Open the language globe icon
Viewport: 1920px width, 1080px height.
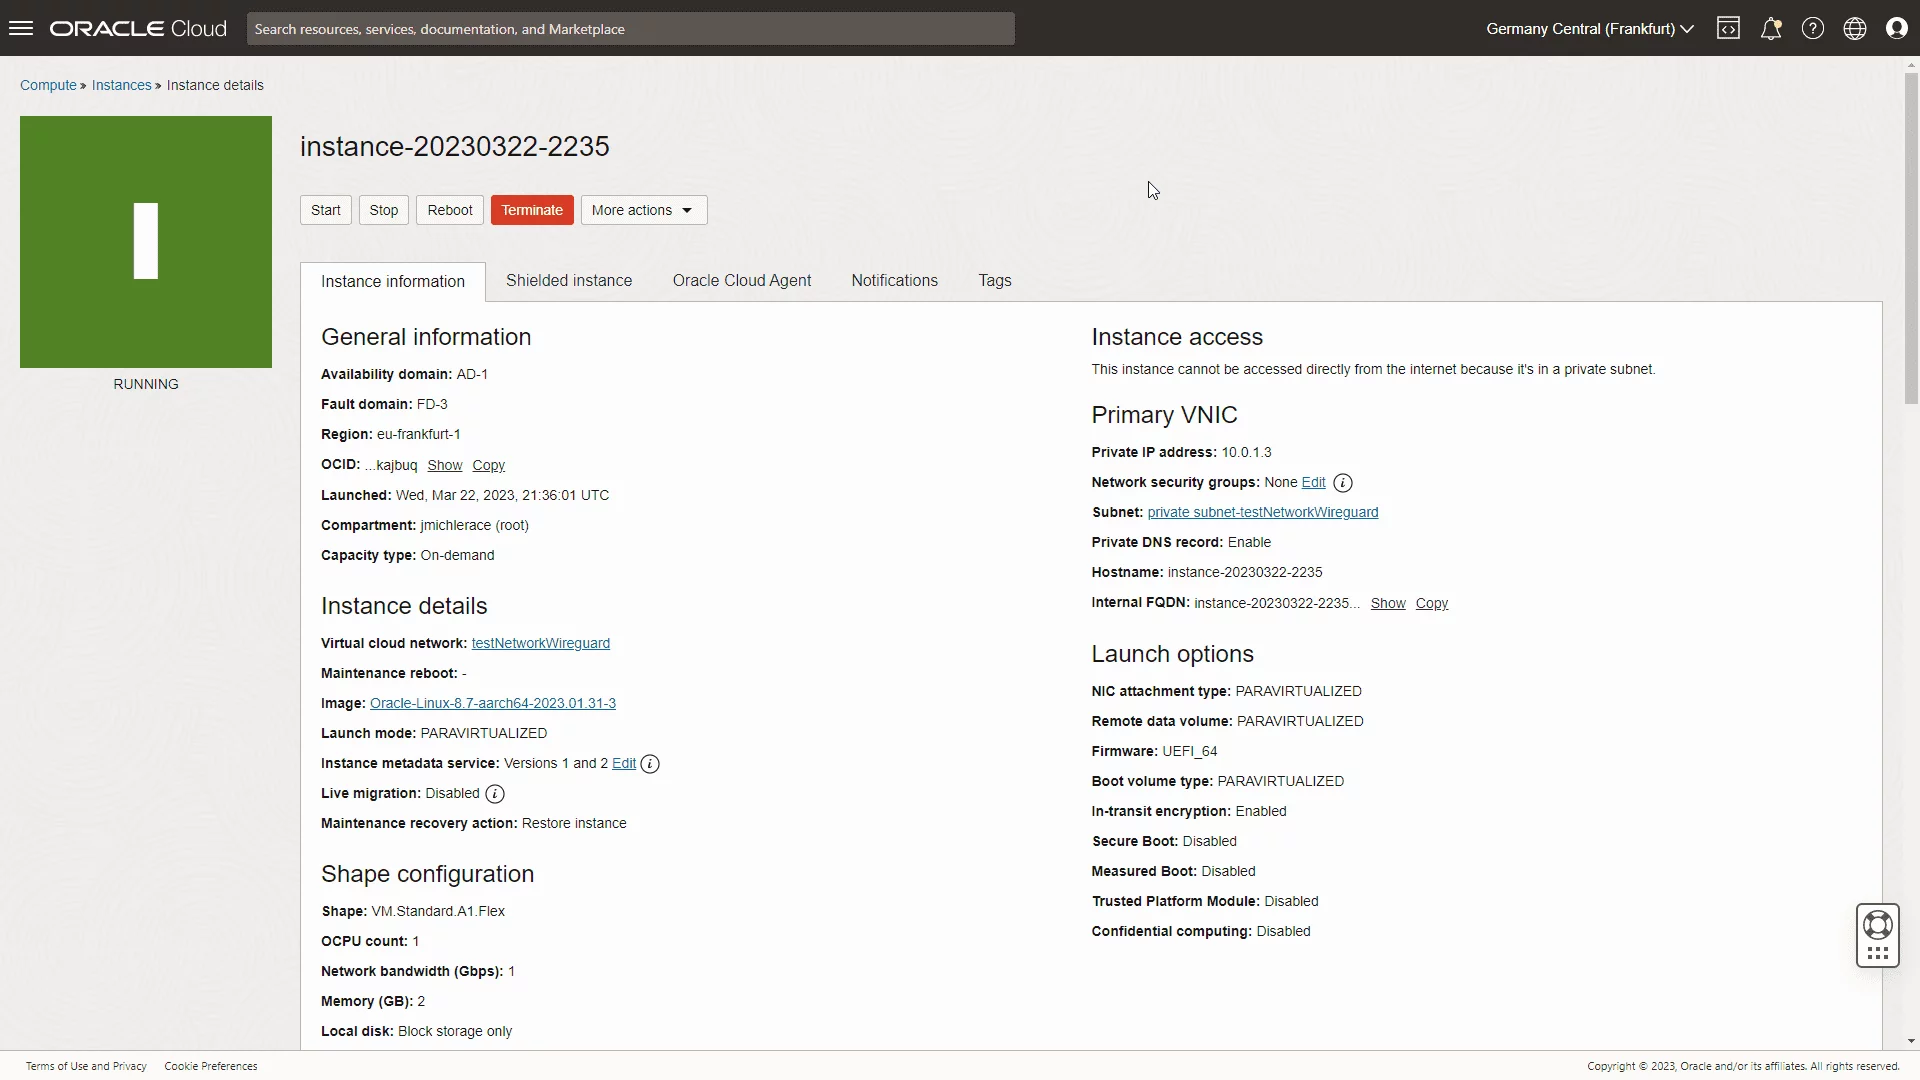point(1855,28)
